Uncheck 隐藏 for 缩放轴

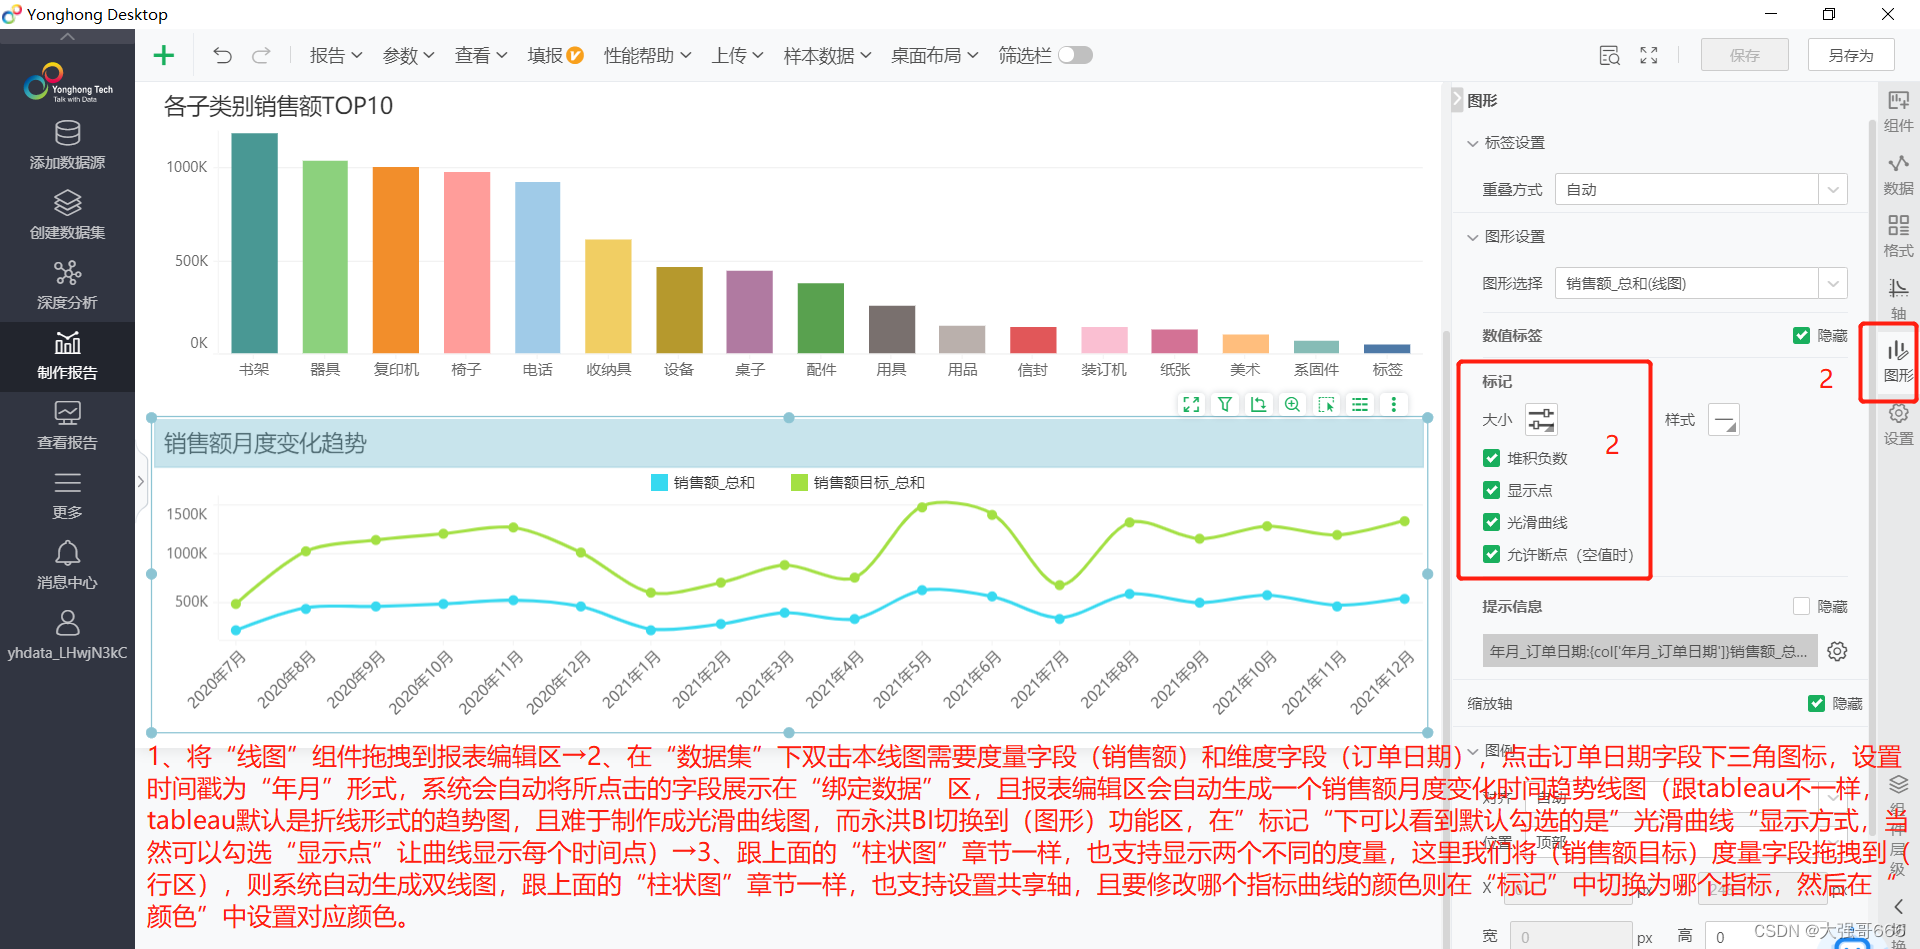pyautogui.click(x=1816, y=703)
